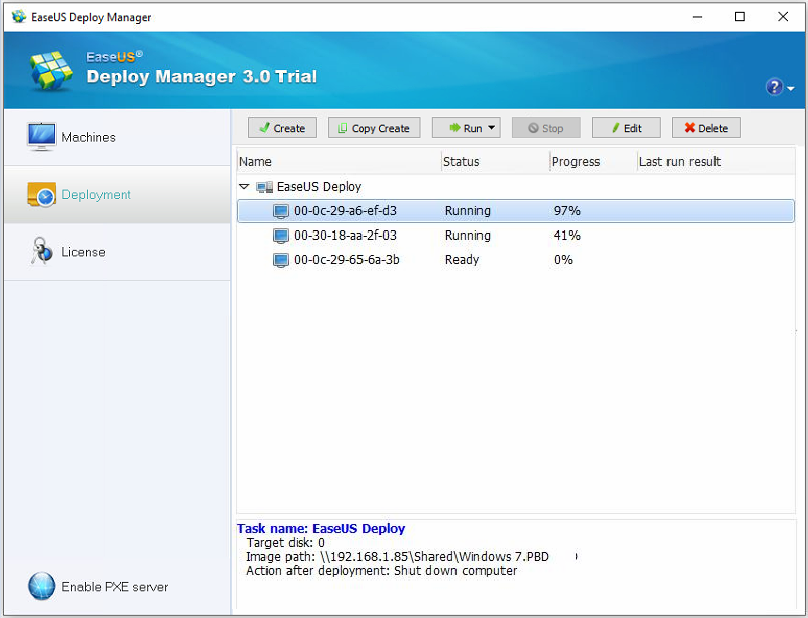
Task: Click the Action after deployment line
Action: pos(381,571)
